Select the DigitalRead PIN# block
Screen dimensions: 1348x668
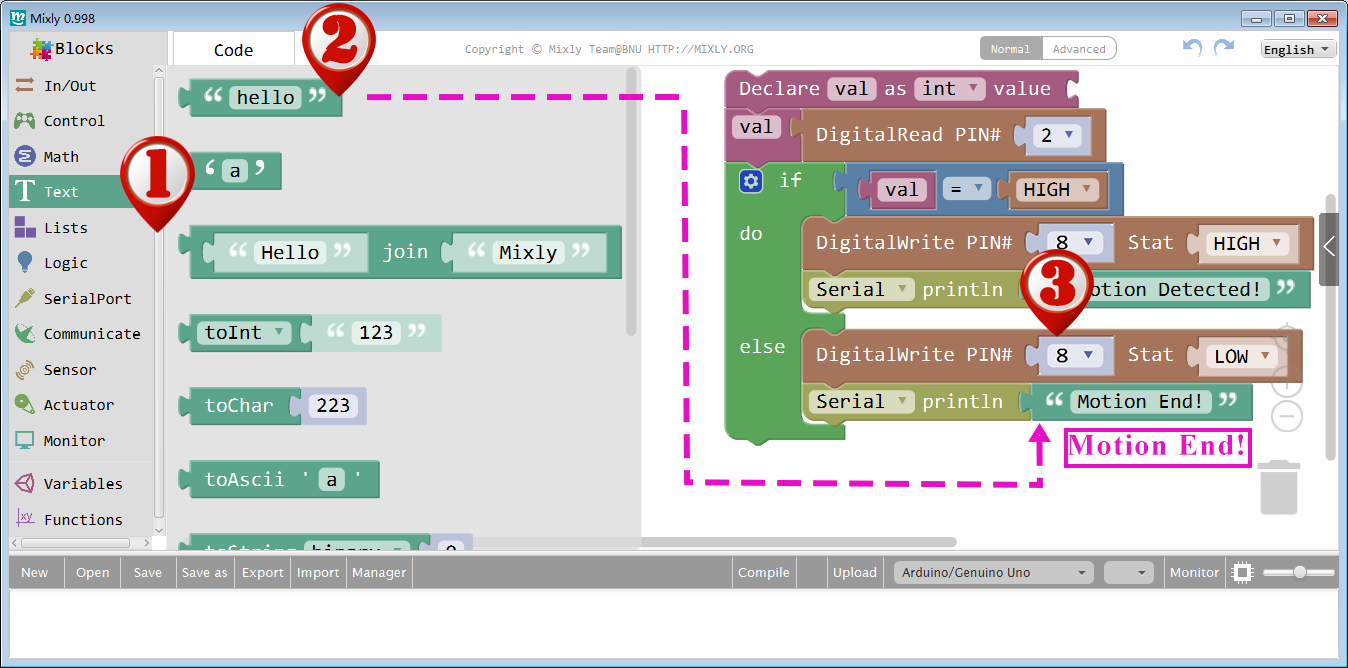pyautogui.click(x=950, y=136)
